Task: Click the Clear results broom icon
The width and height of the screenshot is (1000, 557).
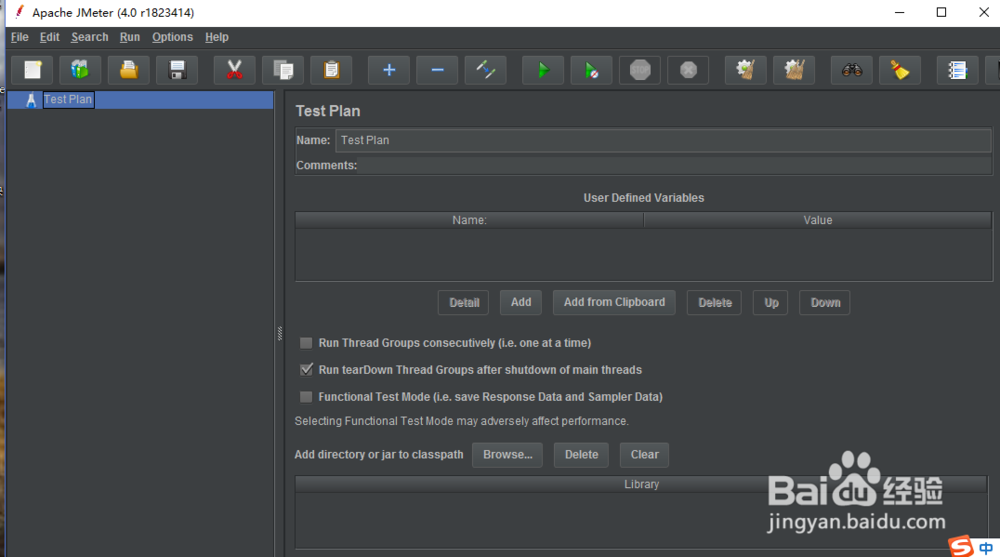Action: click(746, 70)
